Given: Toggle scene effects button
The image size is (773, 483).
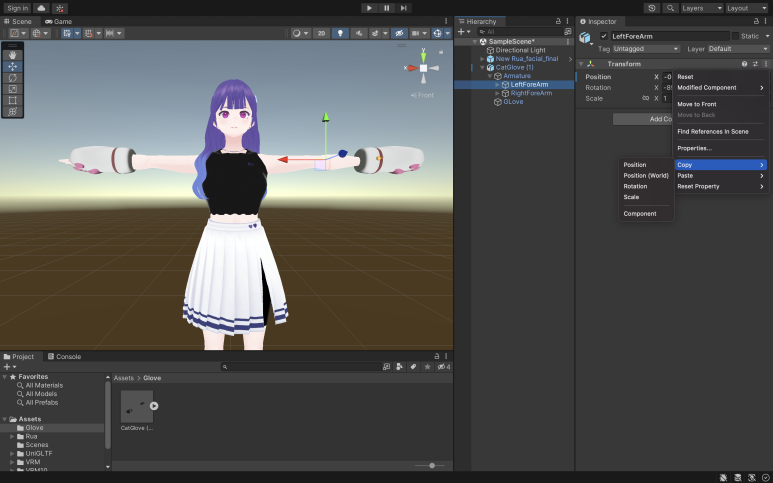Looking at the screenshot, I should 375,33.
